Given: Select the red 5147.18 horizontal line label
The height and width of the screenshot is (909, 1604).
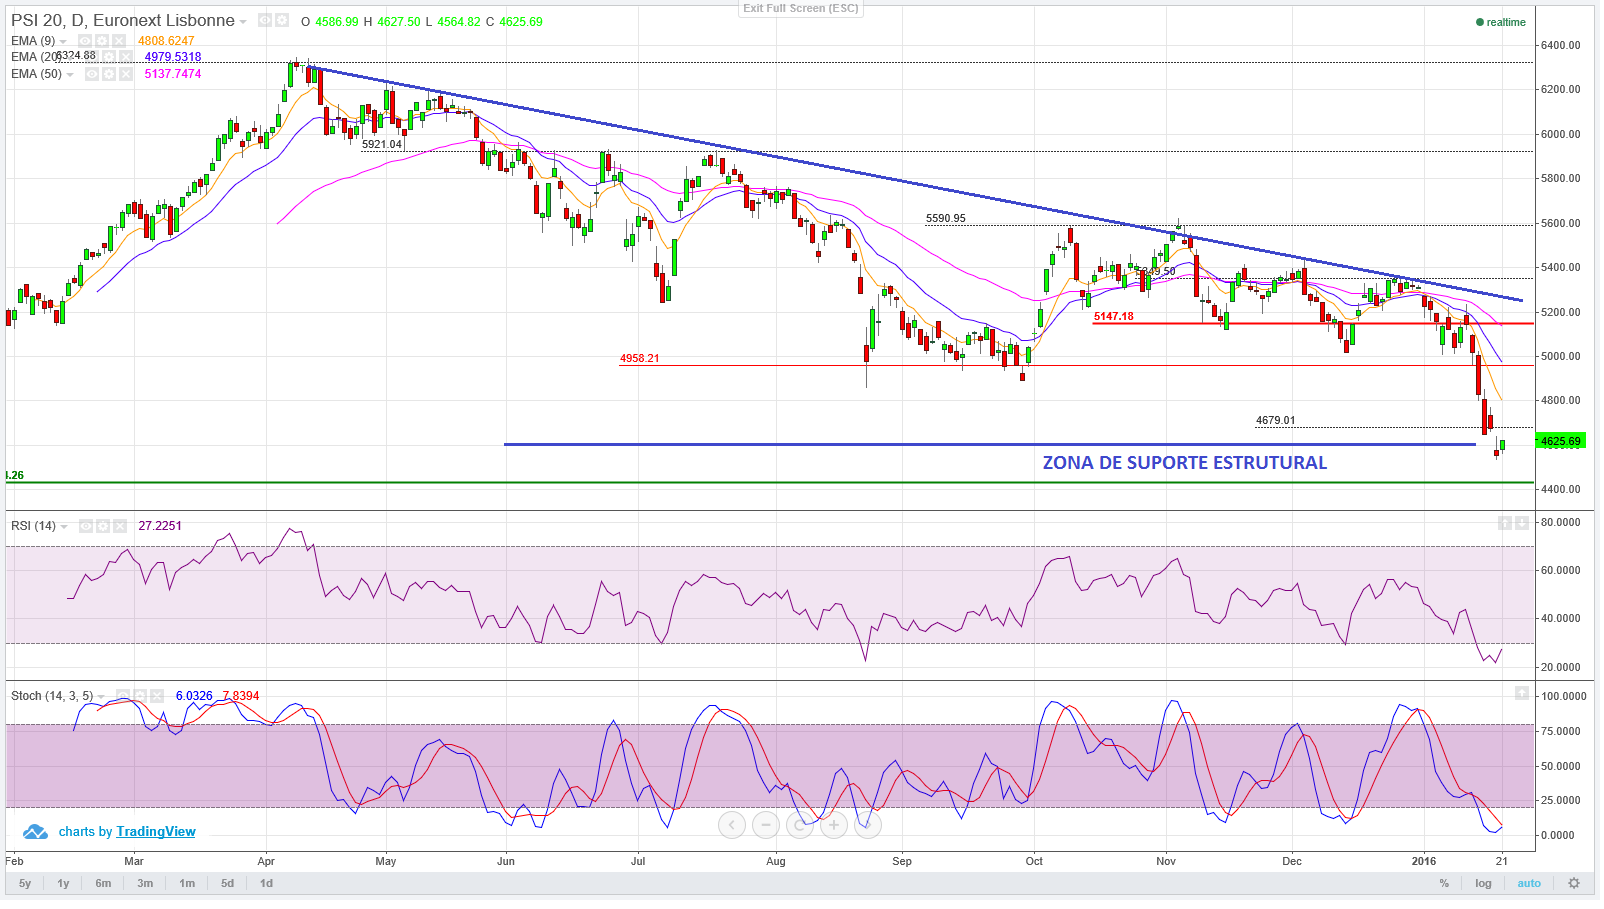Looking at the screenshot, I should coord(1114,316).
